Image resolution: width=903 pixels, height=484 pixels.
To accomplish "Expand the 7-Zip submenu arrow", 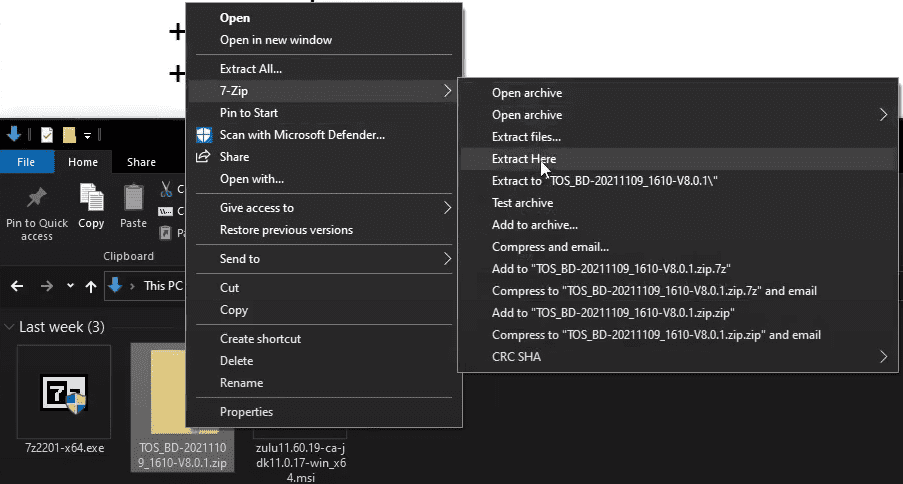I will tap(447, 90).
